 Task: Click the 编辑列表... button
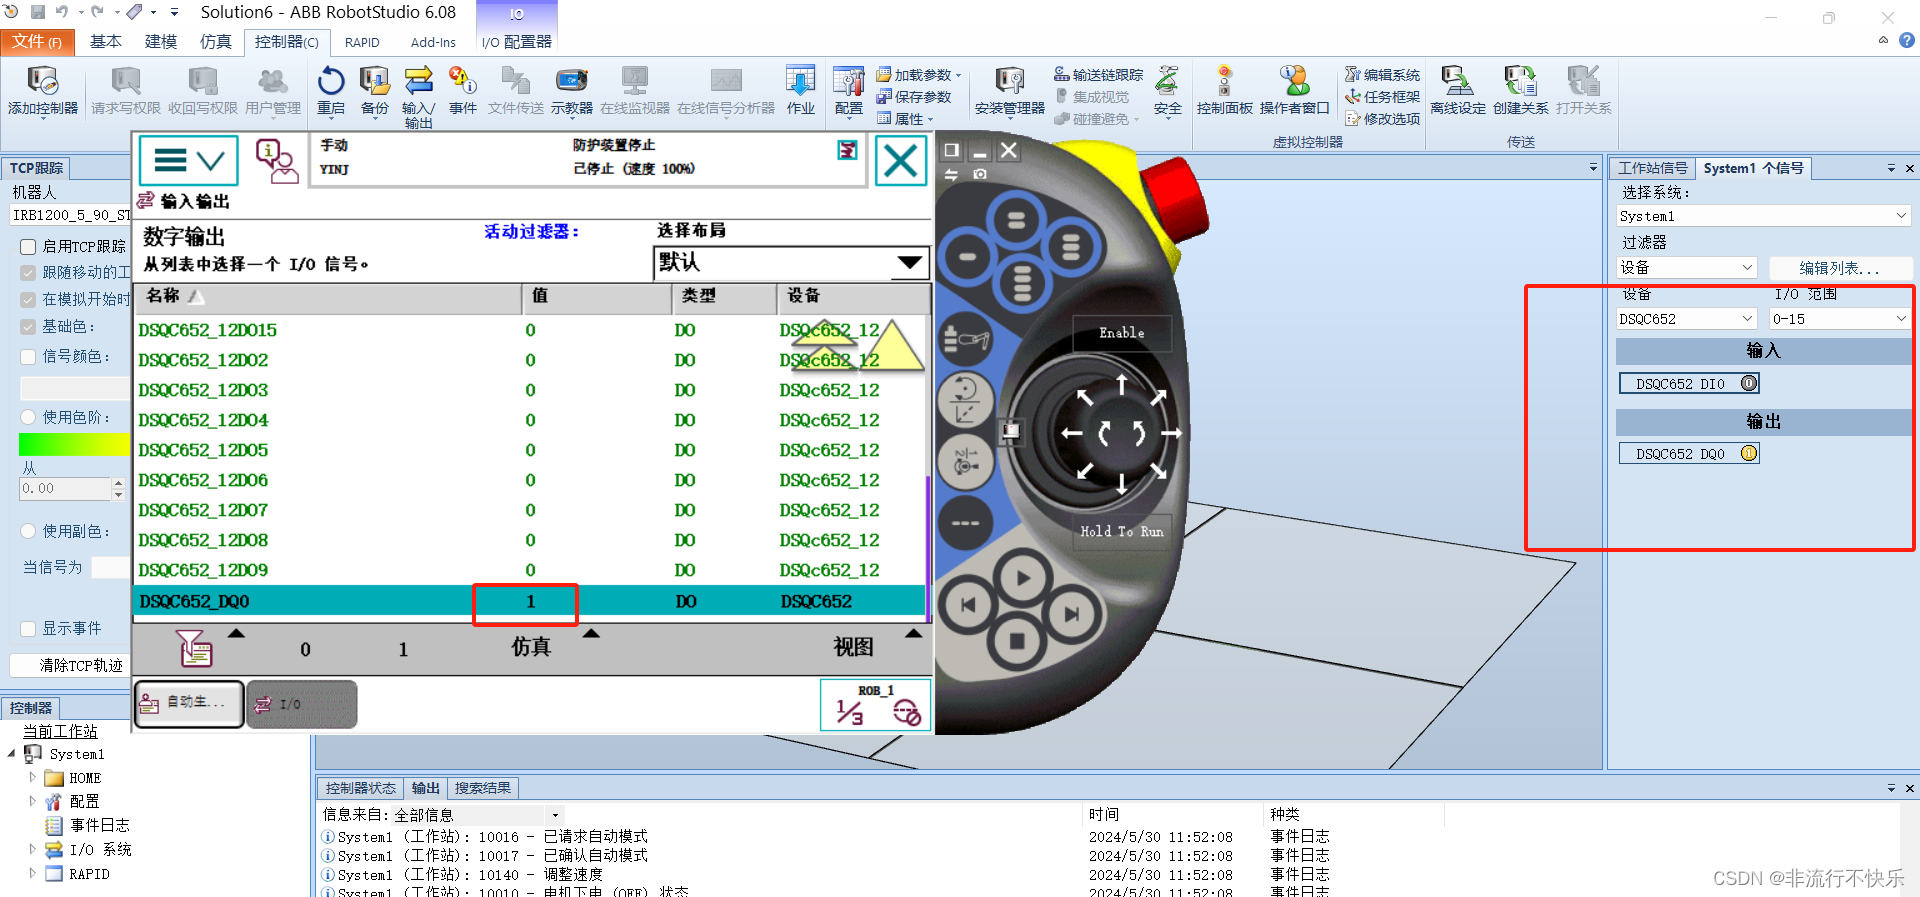(1840, 268)
